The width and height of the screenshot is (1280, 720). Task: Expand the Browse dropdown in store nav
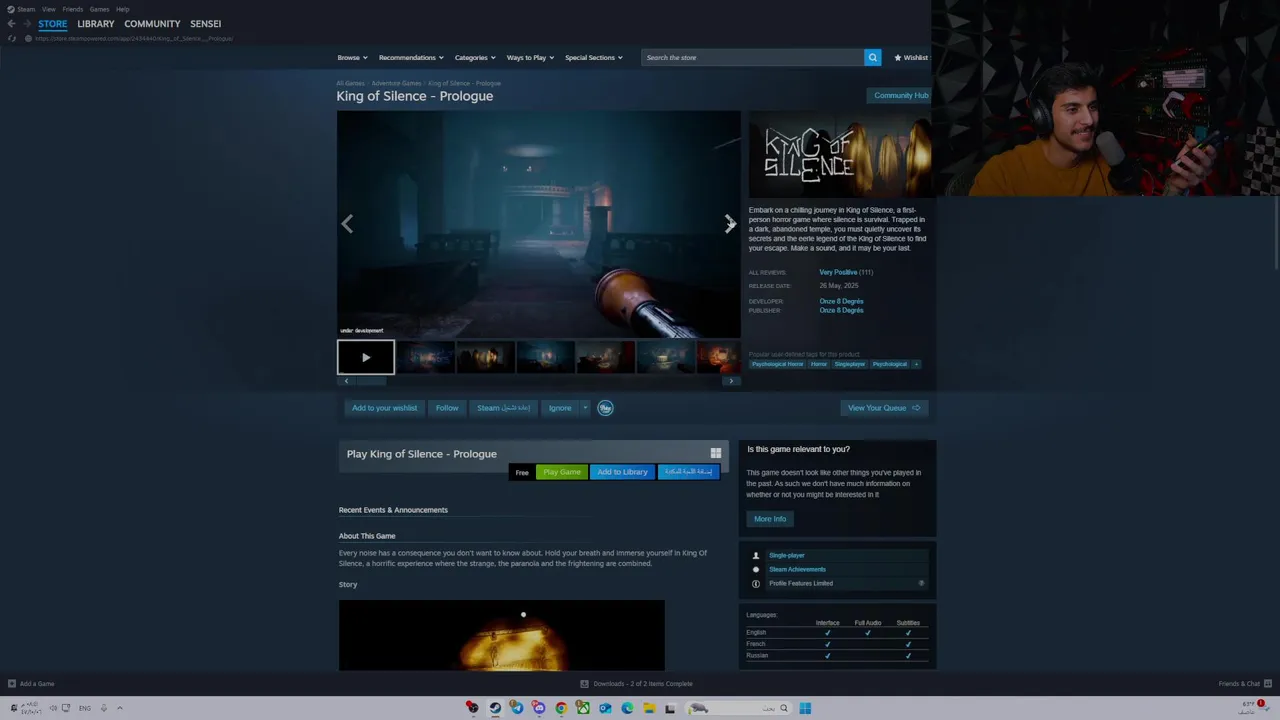point(352,58)
